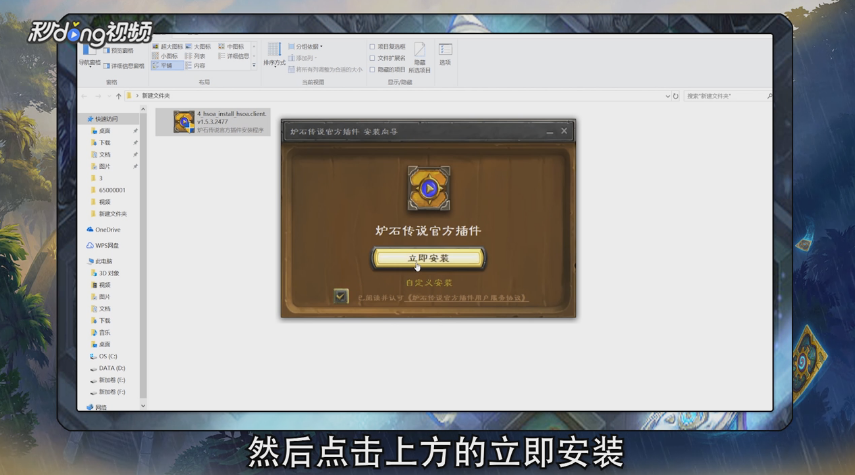Screen dimensions: 855x475
Task: Open the 分组依据 group by dropdown
Action: (x=305, y=47)
